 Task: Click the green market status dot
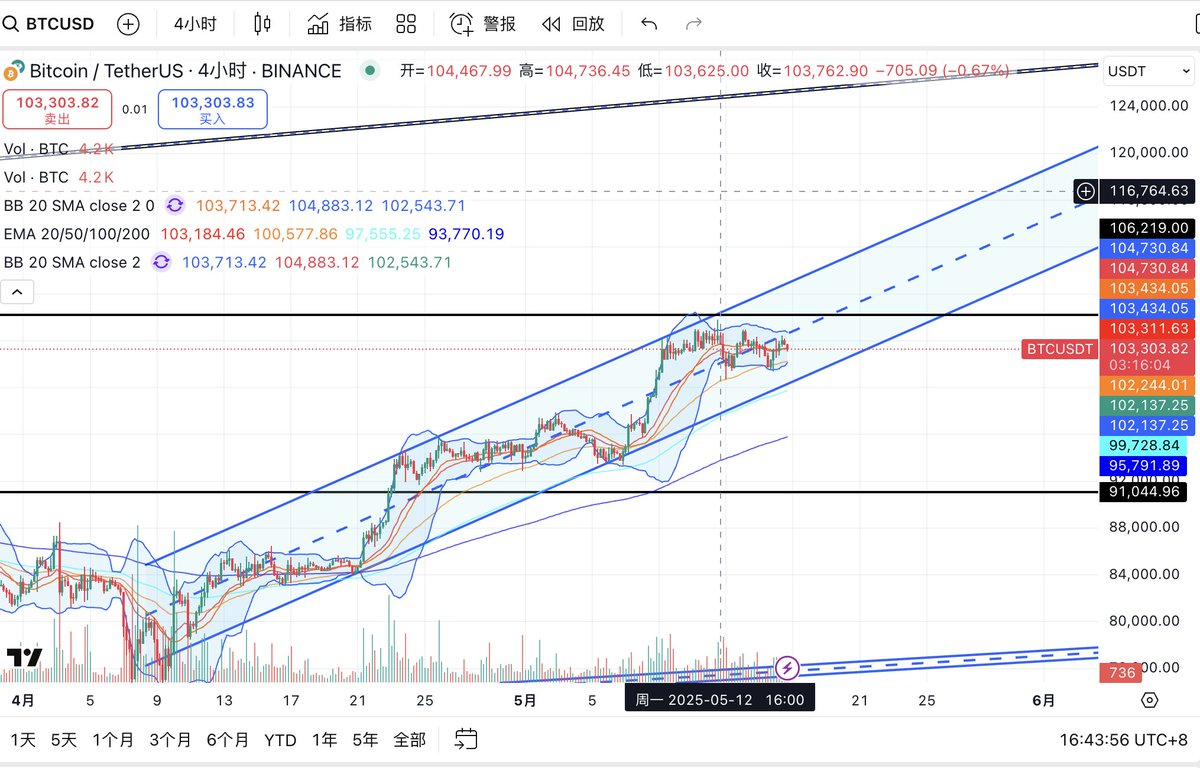click(371, 71)
